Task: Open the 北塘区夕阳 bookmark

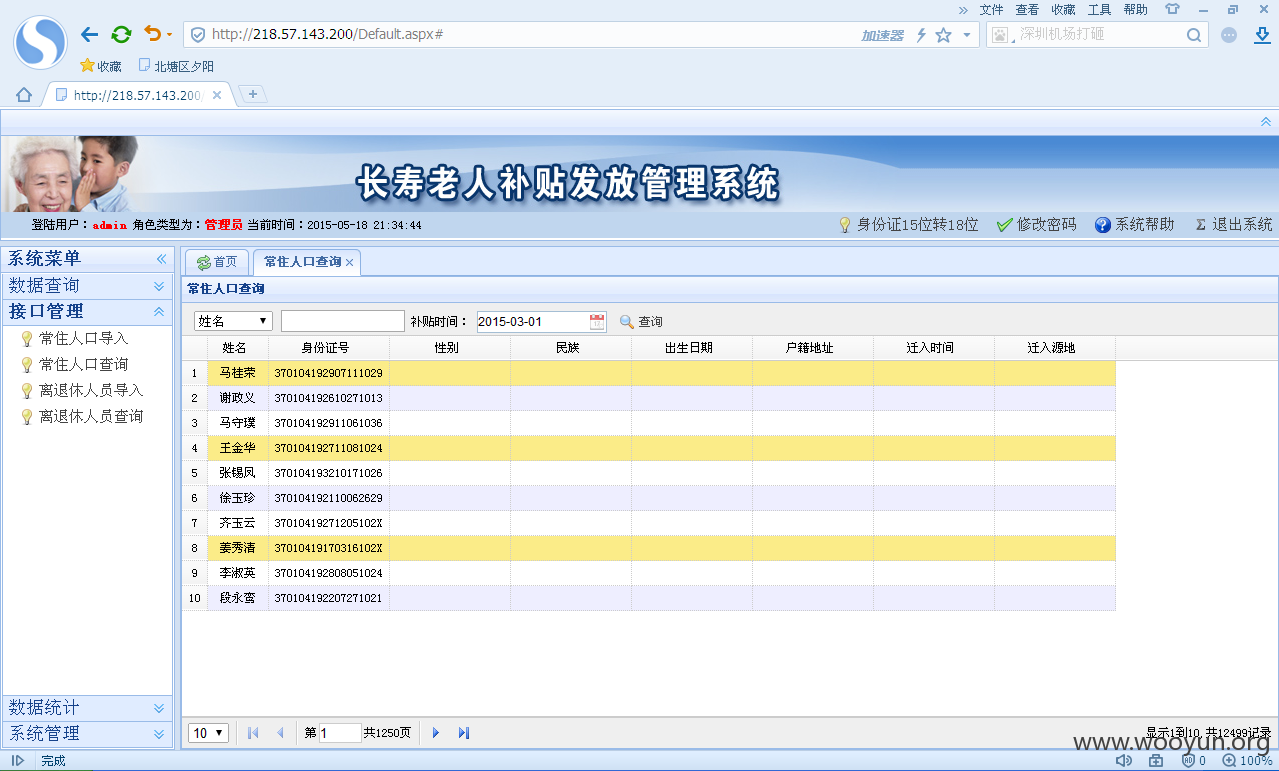Action: (176, 66)
